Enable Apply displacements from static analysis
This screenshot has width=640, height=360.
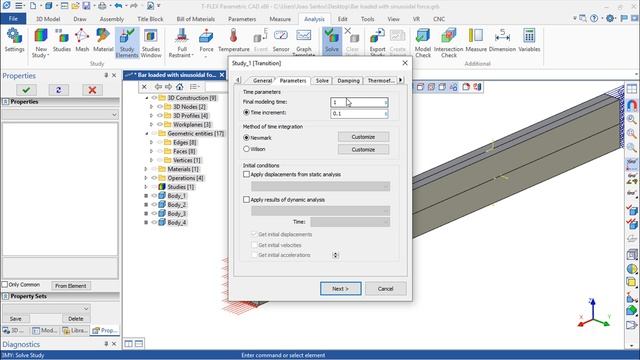(246, 174)
